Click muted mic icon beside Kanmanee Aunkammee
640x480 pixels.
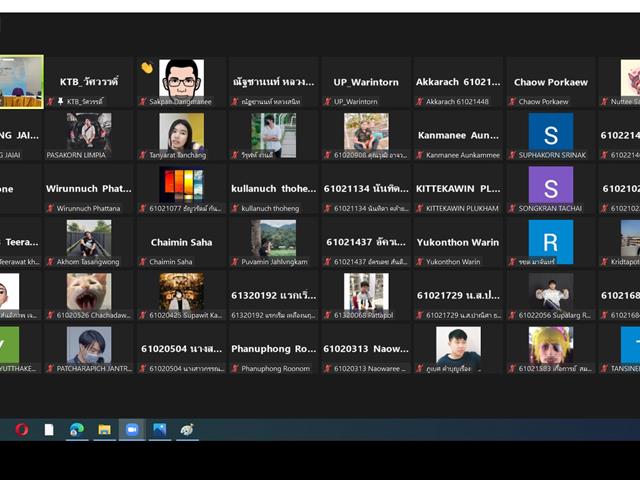coord(420,155)
